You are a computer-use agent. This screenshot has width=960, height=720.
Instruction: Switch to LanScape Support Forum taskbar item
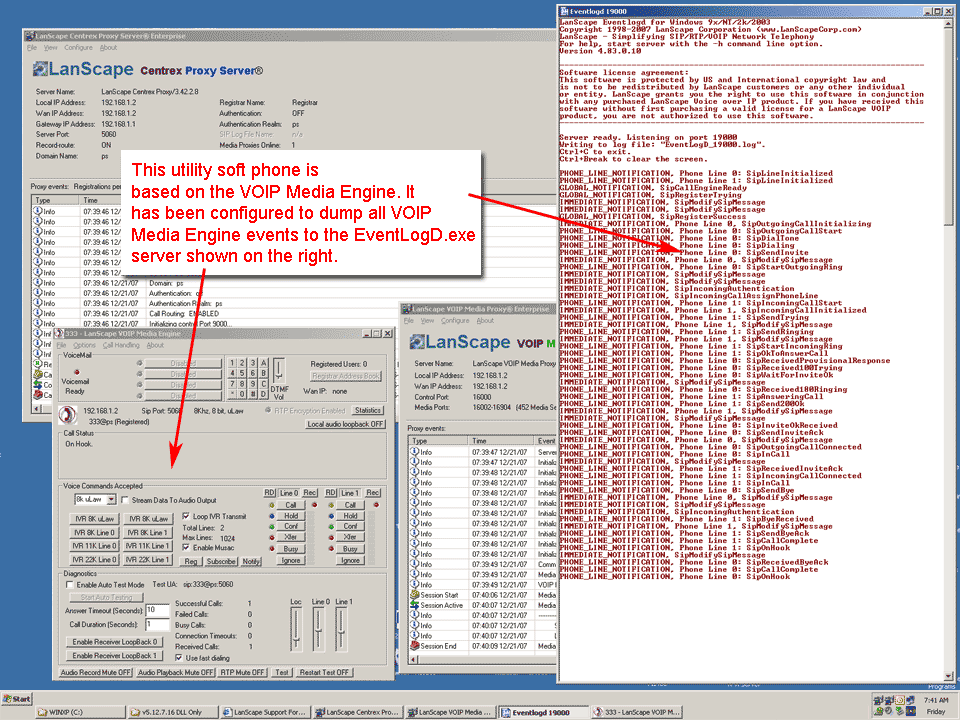(x=264, y=712)
